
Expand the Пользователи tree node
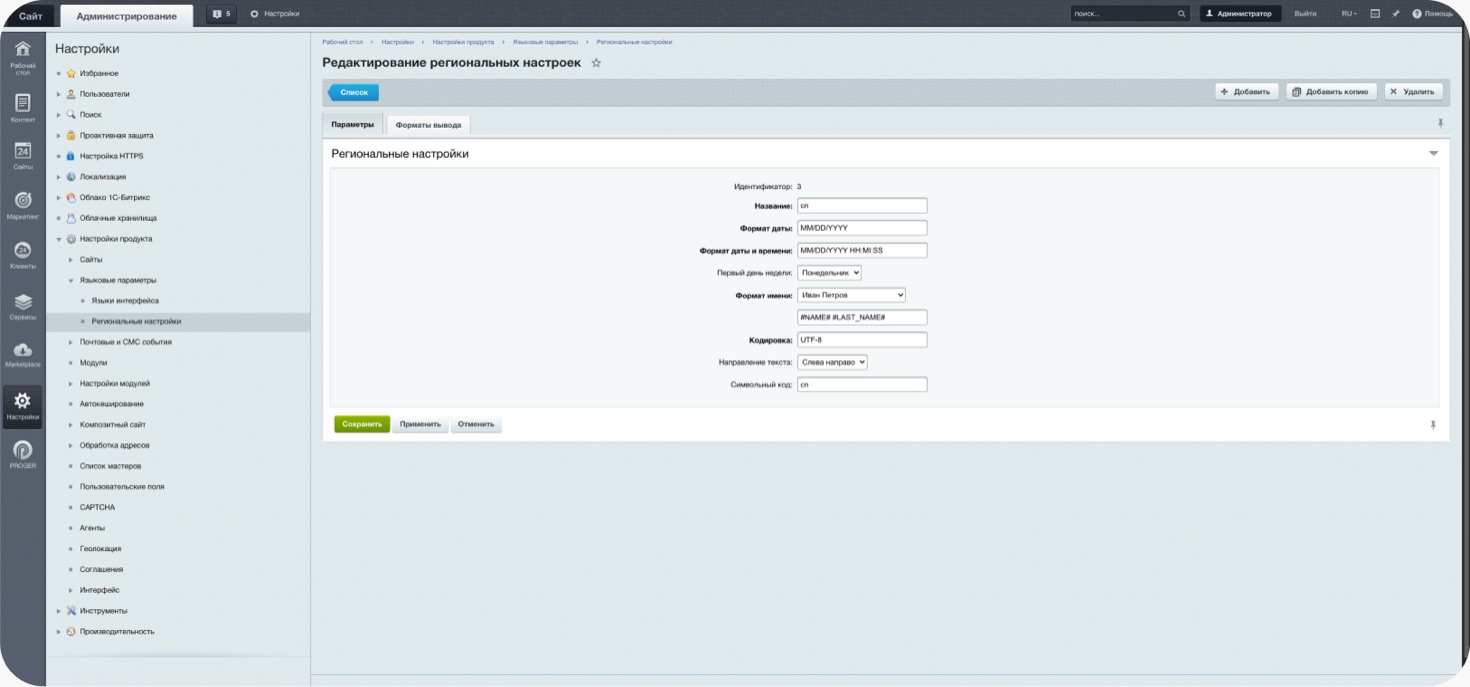(59, 94)
